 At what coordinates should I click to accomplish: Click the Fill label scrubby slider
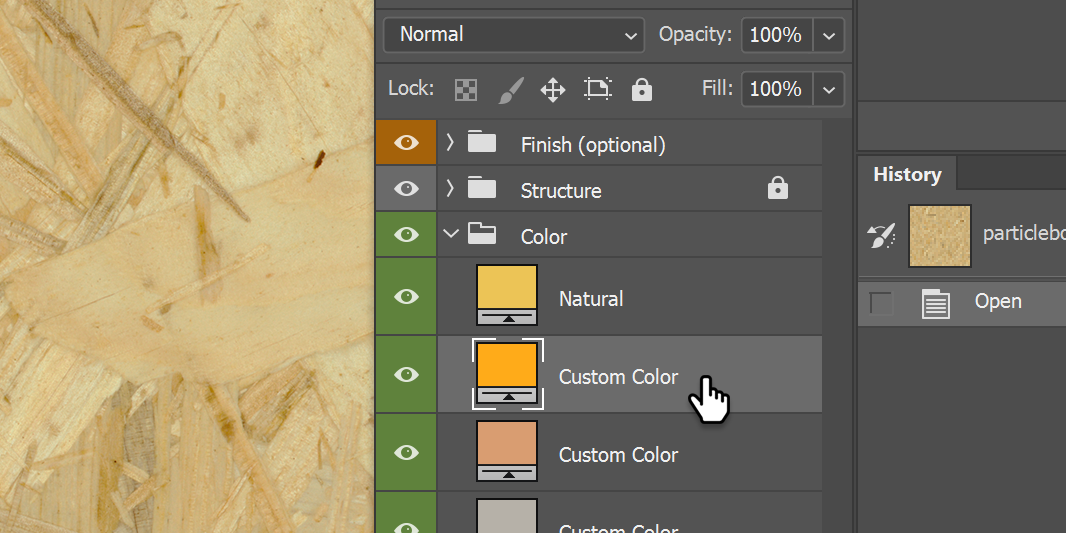[718, 88]
